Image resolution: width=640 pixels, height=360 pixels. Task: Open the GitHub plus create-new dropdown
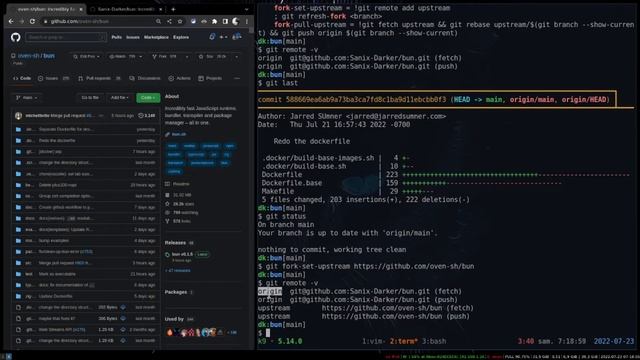pyautogui.click(x=223, y=37)
